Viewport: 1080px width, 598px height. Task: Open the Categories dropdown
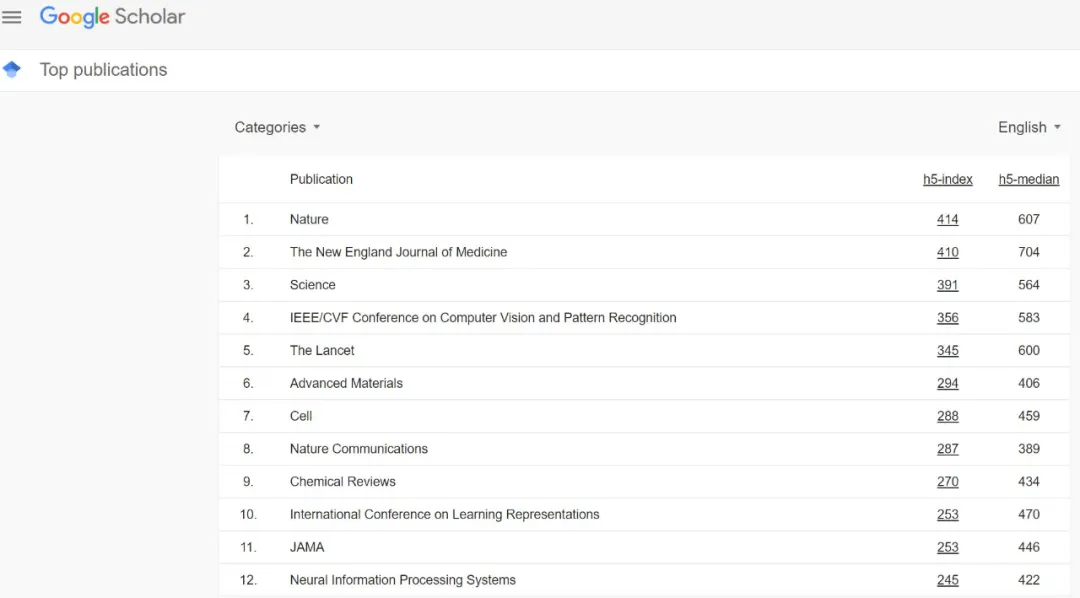tap(270, 127)
